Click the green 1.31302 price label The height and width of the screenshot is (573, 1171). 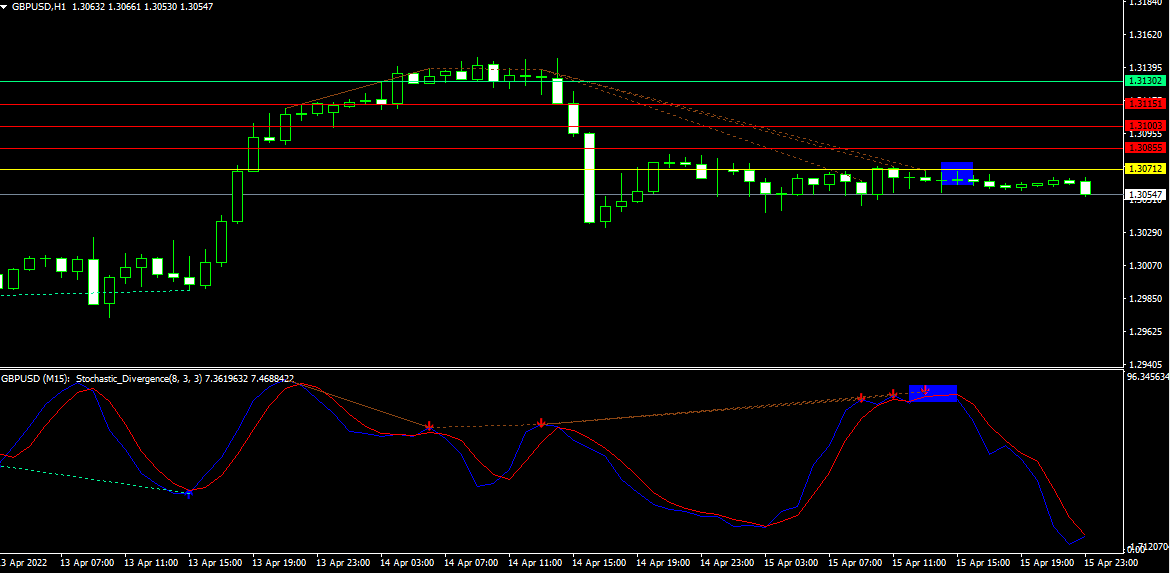tap(1145, 80)
